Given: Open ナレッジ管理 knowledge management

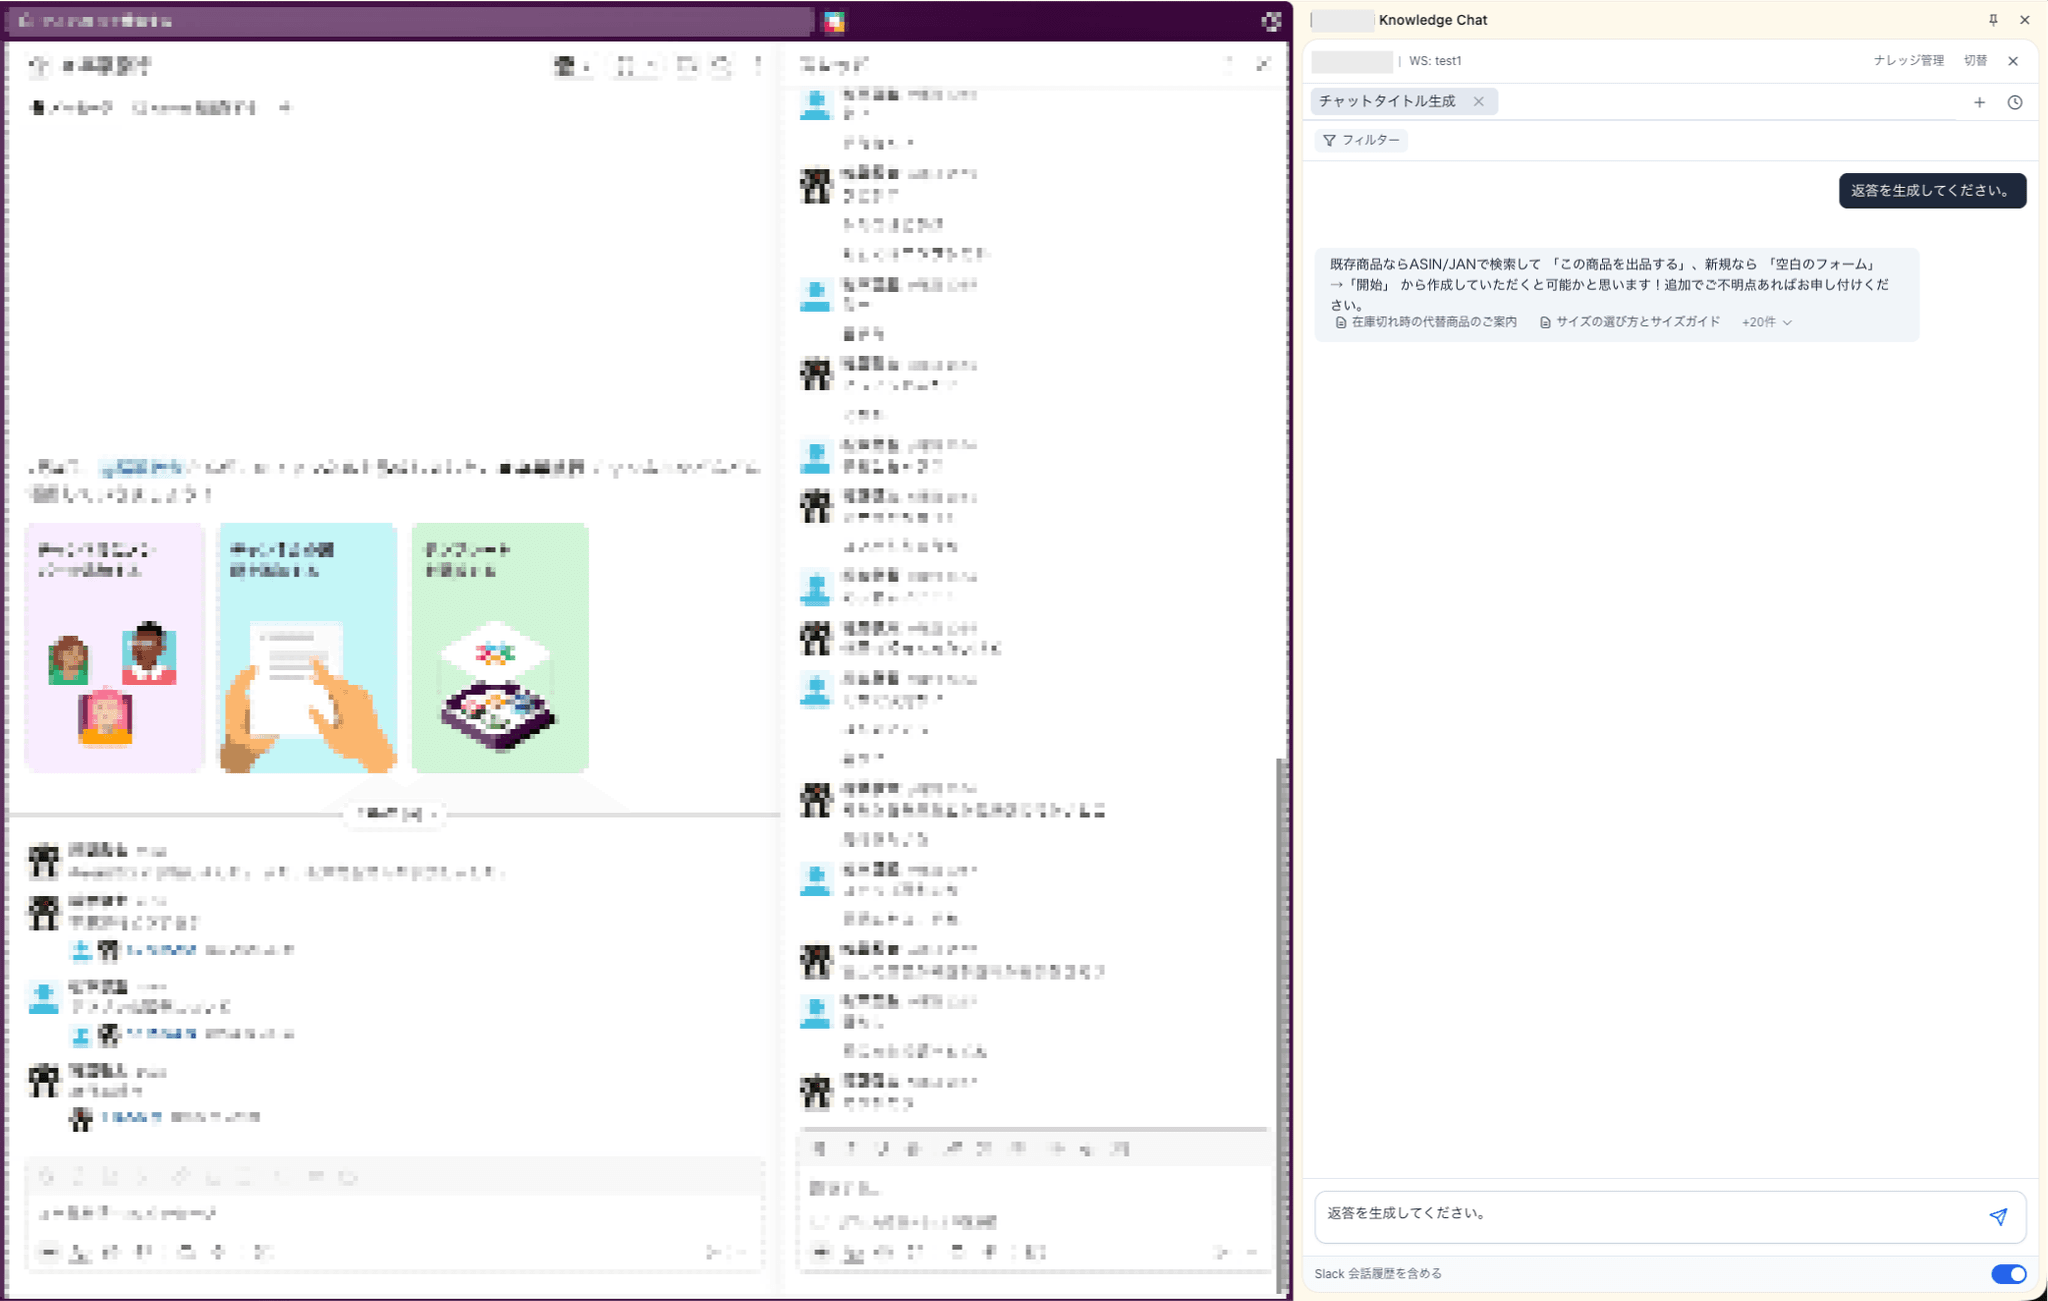Looking at the screenshot, I should [x=1908, y=60].
